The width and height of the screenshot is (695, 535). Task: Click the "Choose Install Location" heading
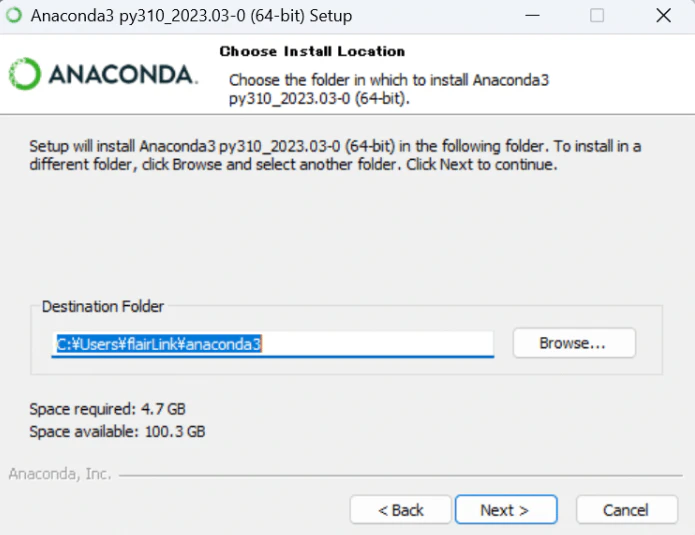pos(312,51)
